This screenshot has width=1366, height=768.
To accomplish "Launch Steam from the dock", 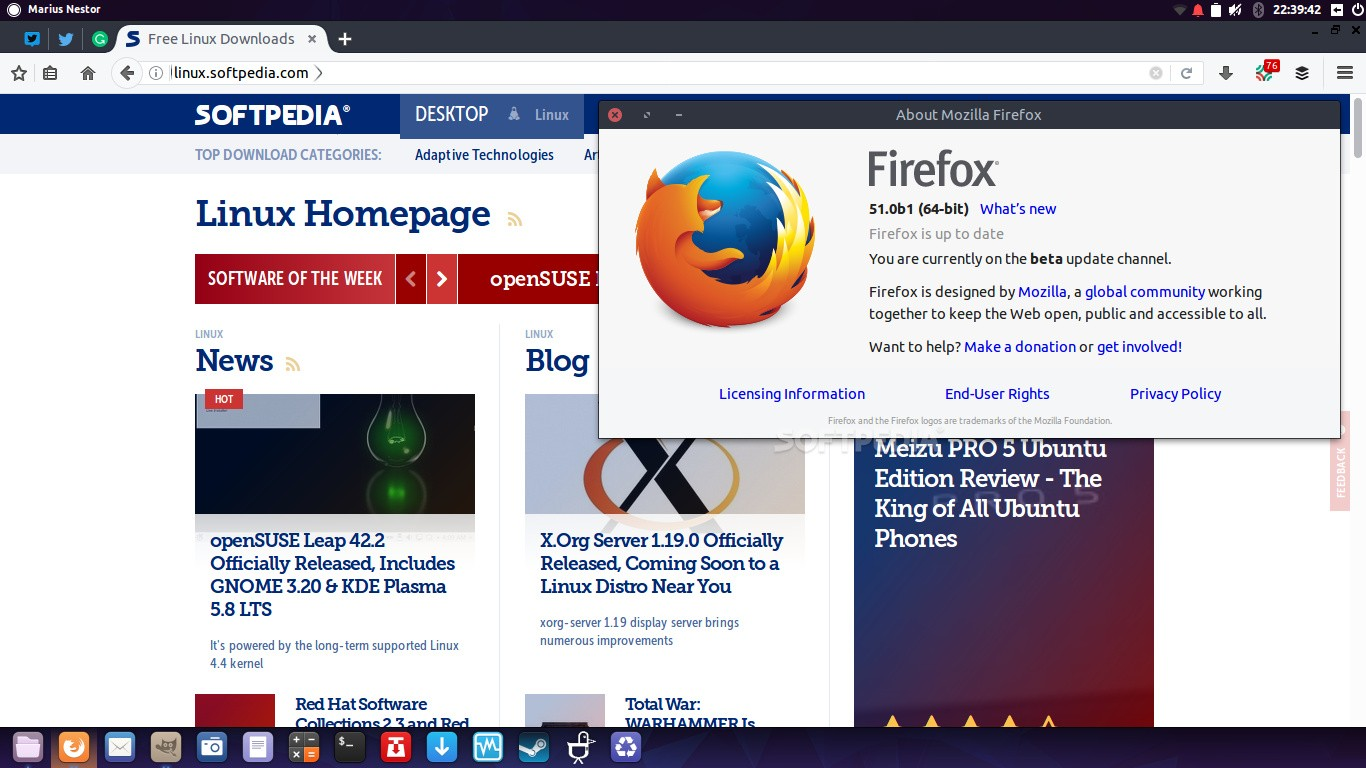I will click(x=534, y=747).
